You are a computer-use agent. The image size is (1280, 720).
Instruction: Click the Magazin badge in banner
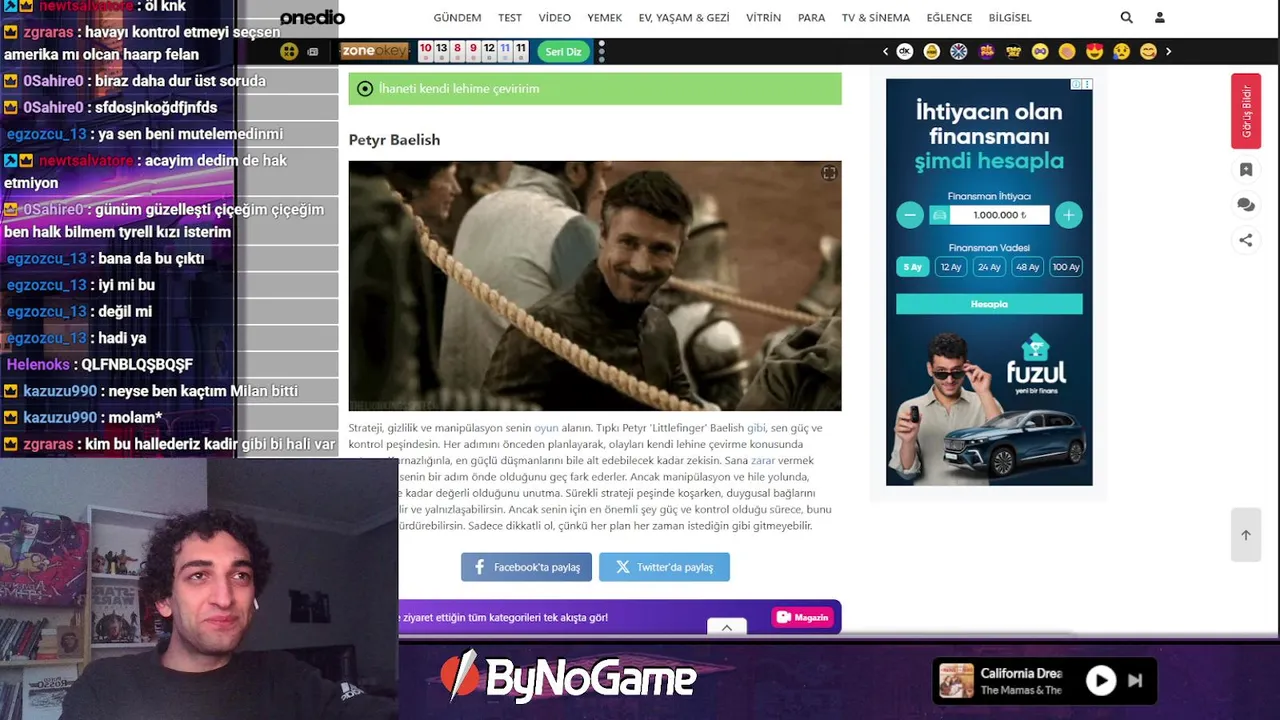point(803,617)
